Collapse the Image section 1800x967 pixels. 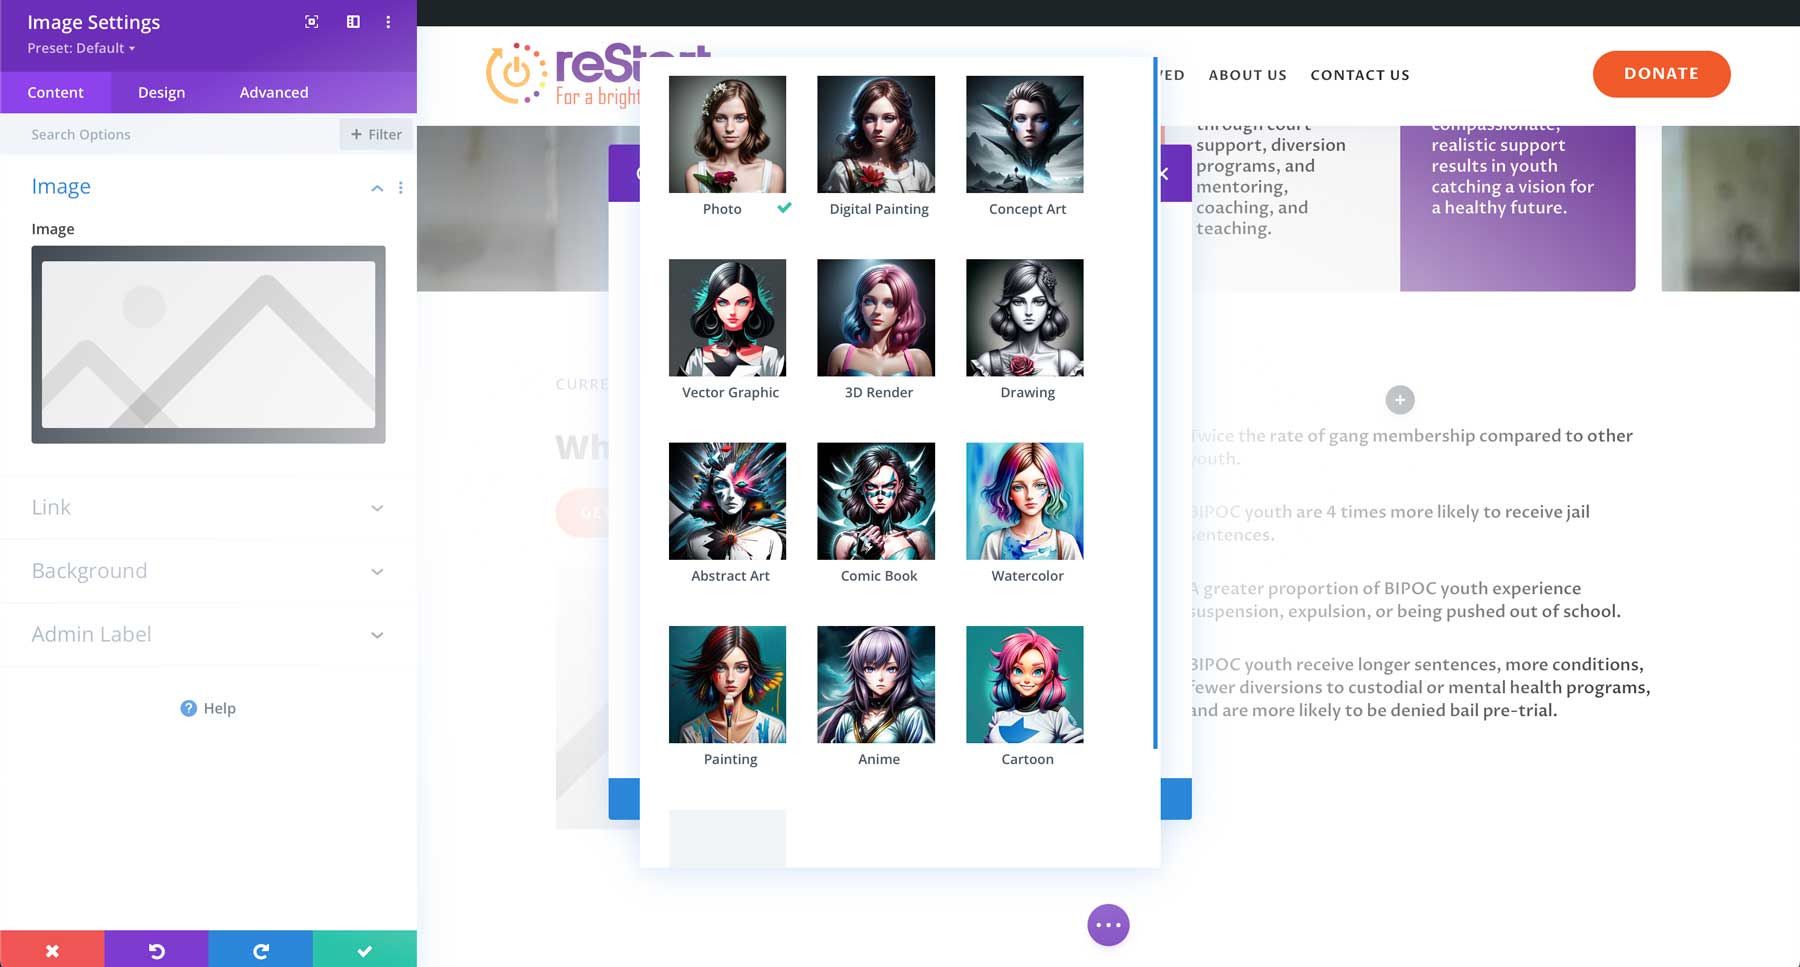click(377, 187)
